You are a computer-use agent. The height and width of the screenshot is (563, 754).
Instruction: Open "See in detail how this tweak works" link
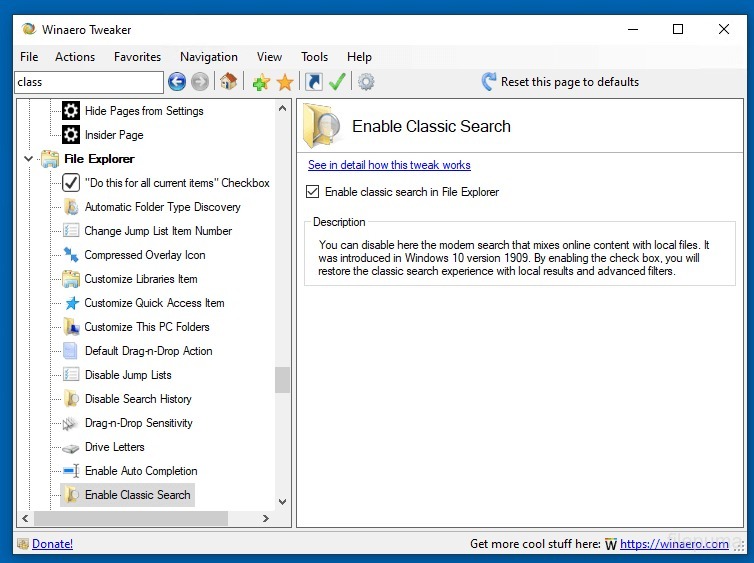(389, 165)
